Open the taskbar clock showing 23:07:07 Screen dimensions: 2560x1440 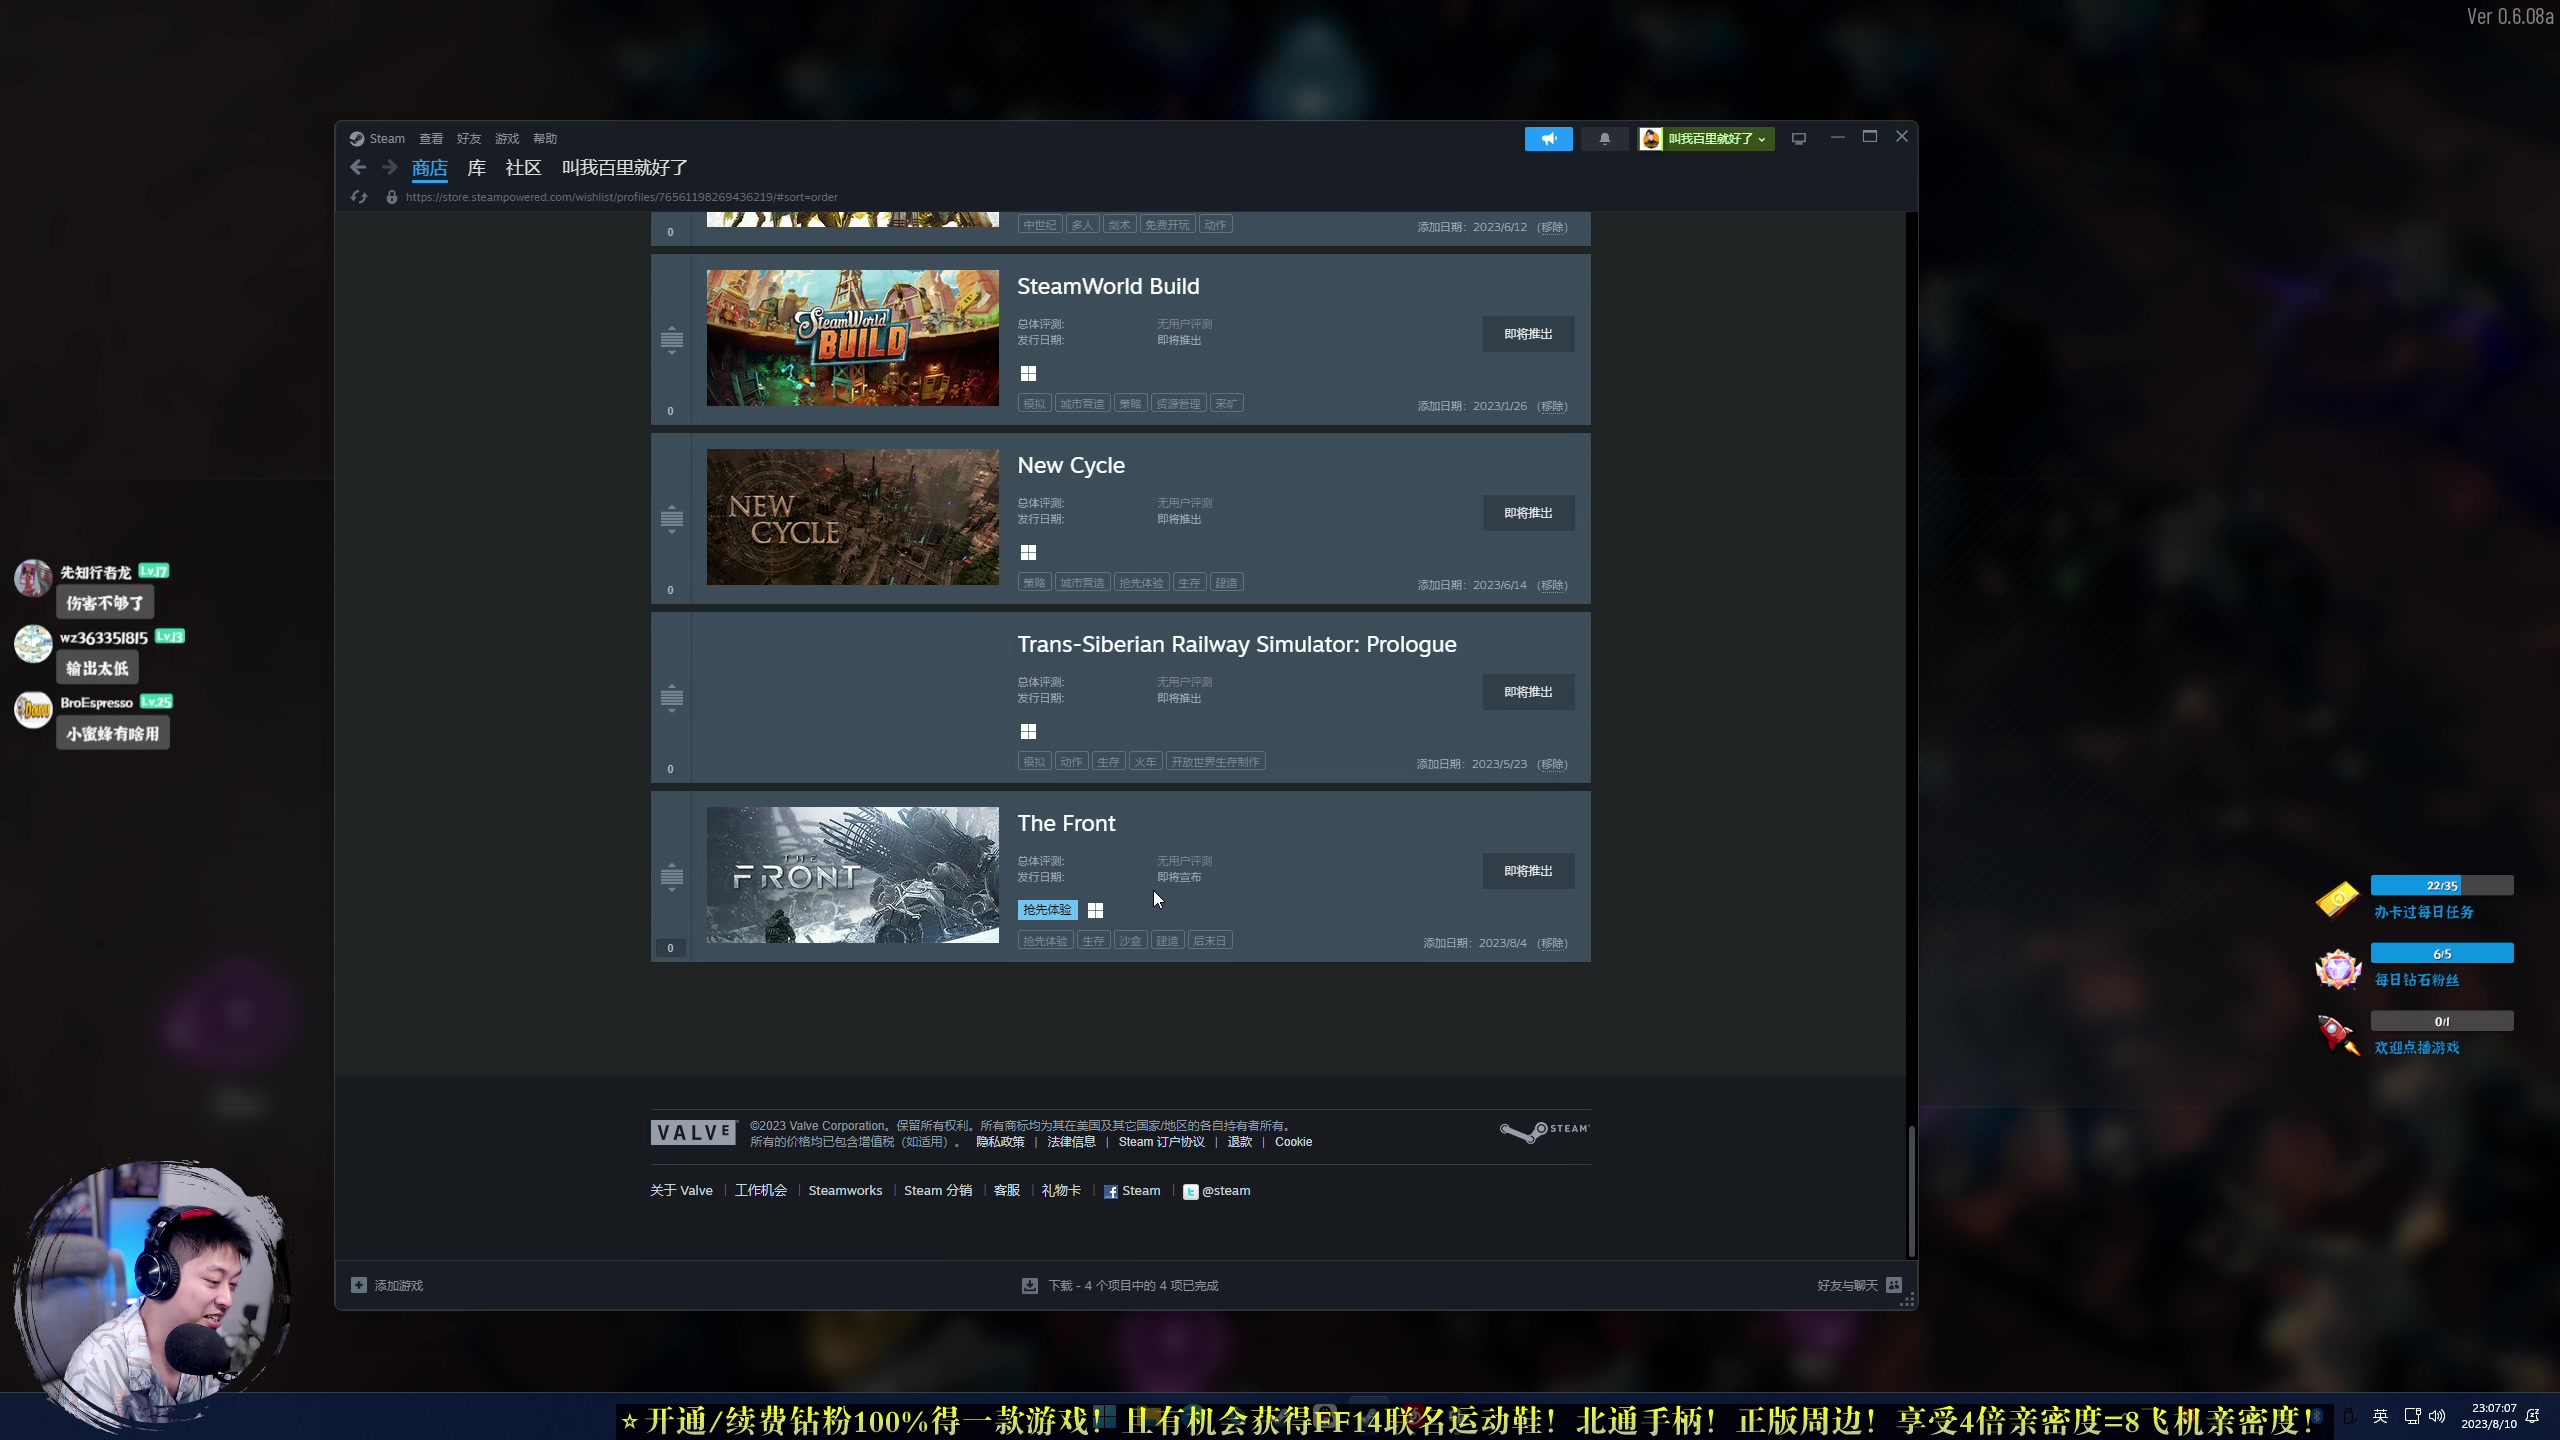[2488, 1416]
